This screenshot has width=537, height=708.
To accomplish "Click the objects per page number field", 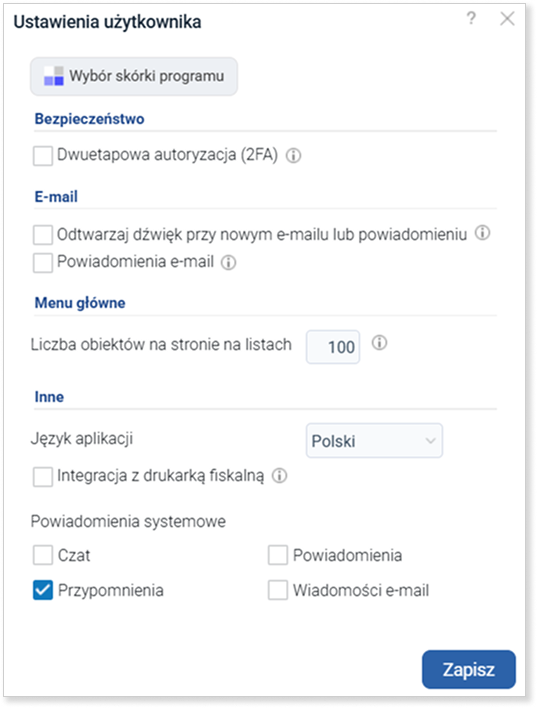I will tap(333, 347).
